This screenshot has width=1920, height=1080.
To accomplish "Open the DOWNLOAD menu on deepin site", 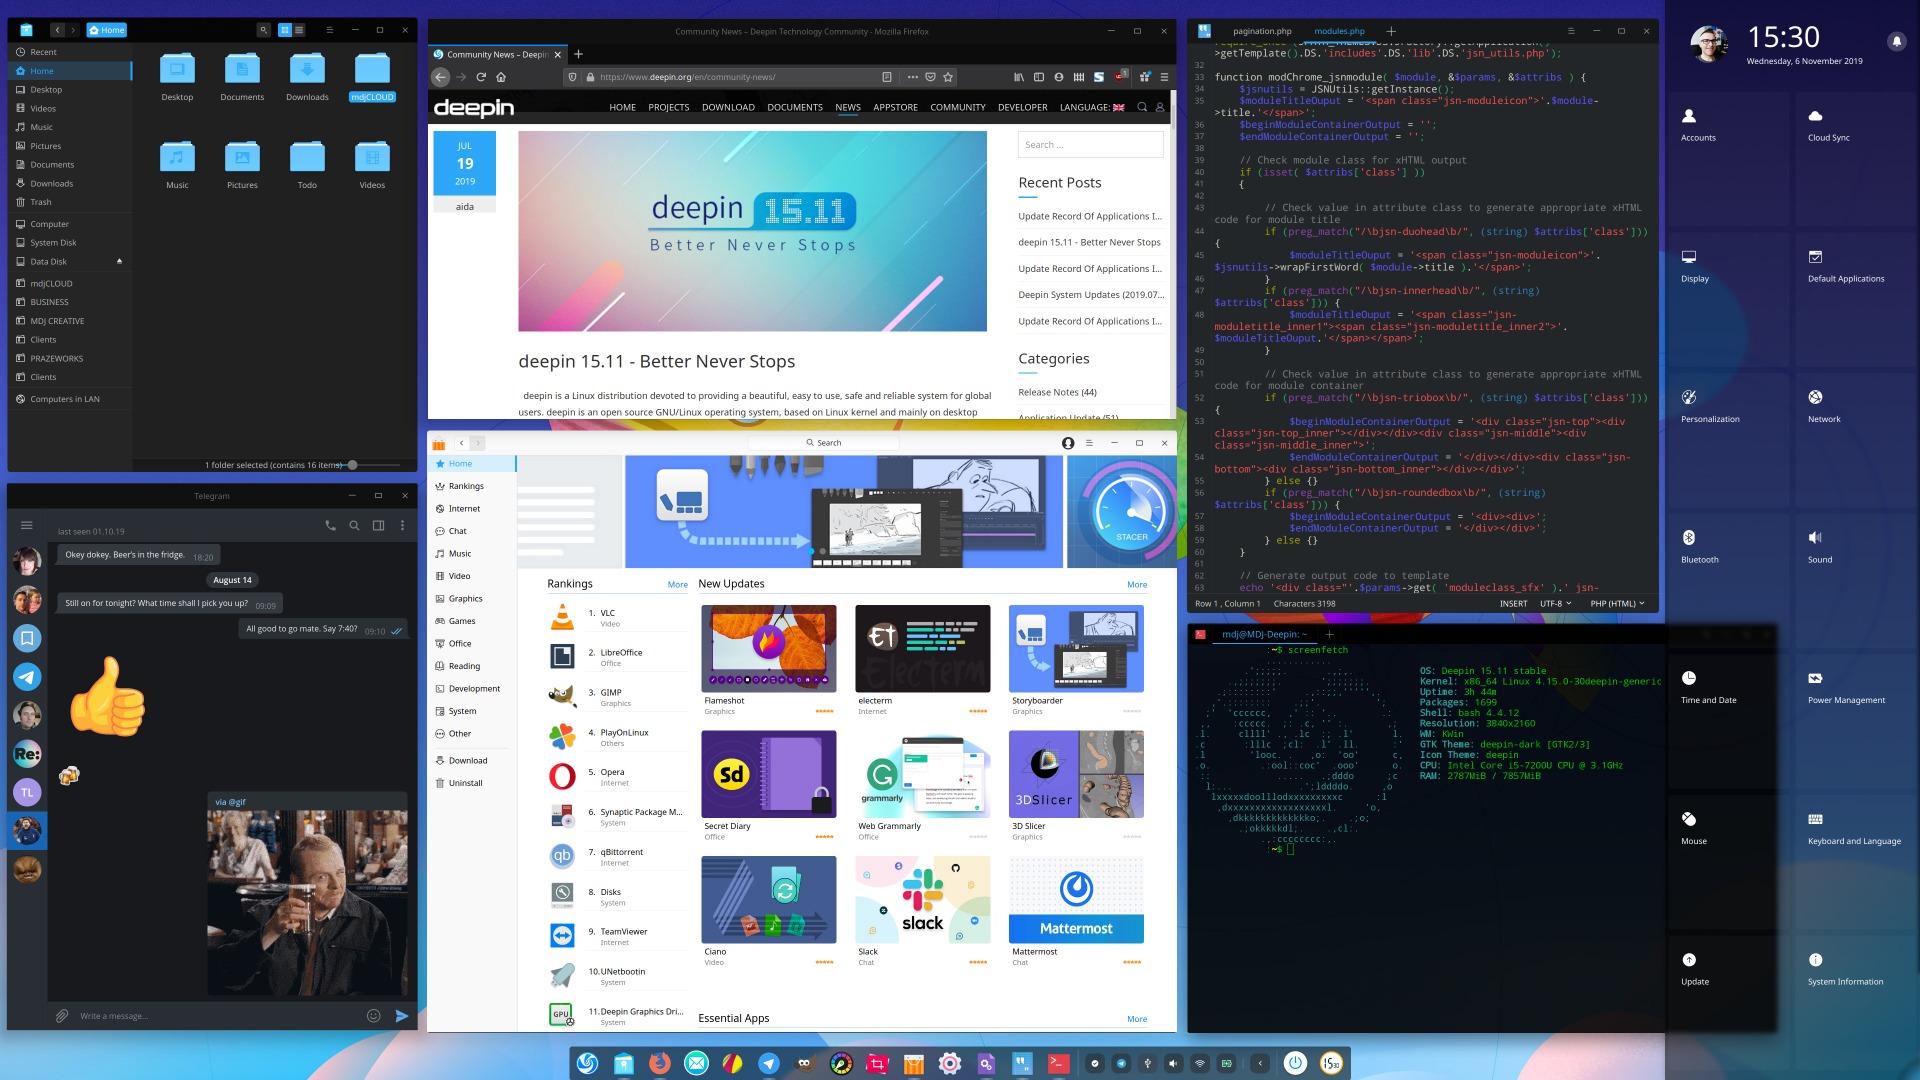I will pos(728,107).
